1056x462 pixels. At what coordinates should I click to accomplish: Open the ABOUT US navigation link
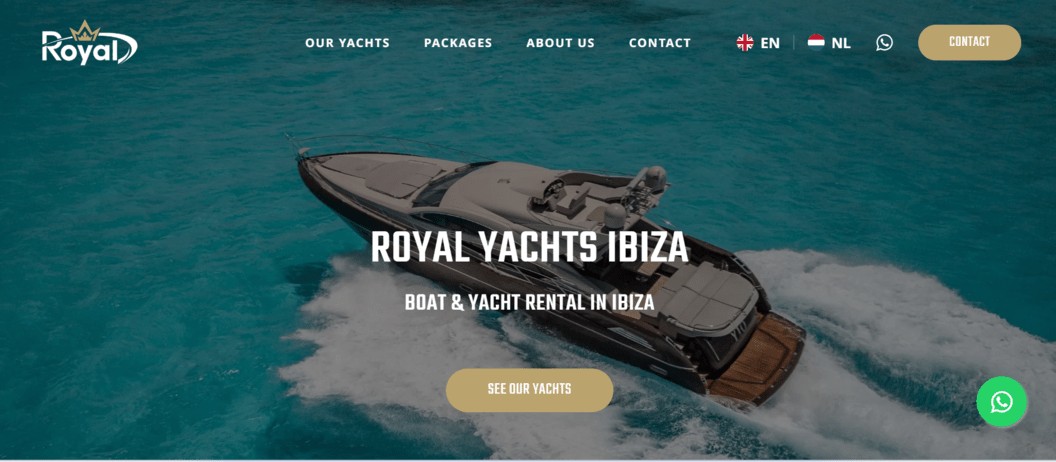[x=560, y=43]
